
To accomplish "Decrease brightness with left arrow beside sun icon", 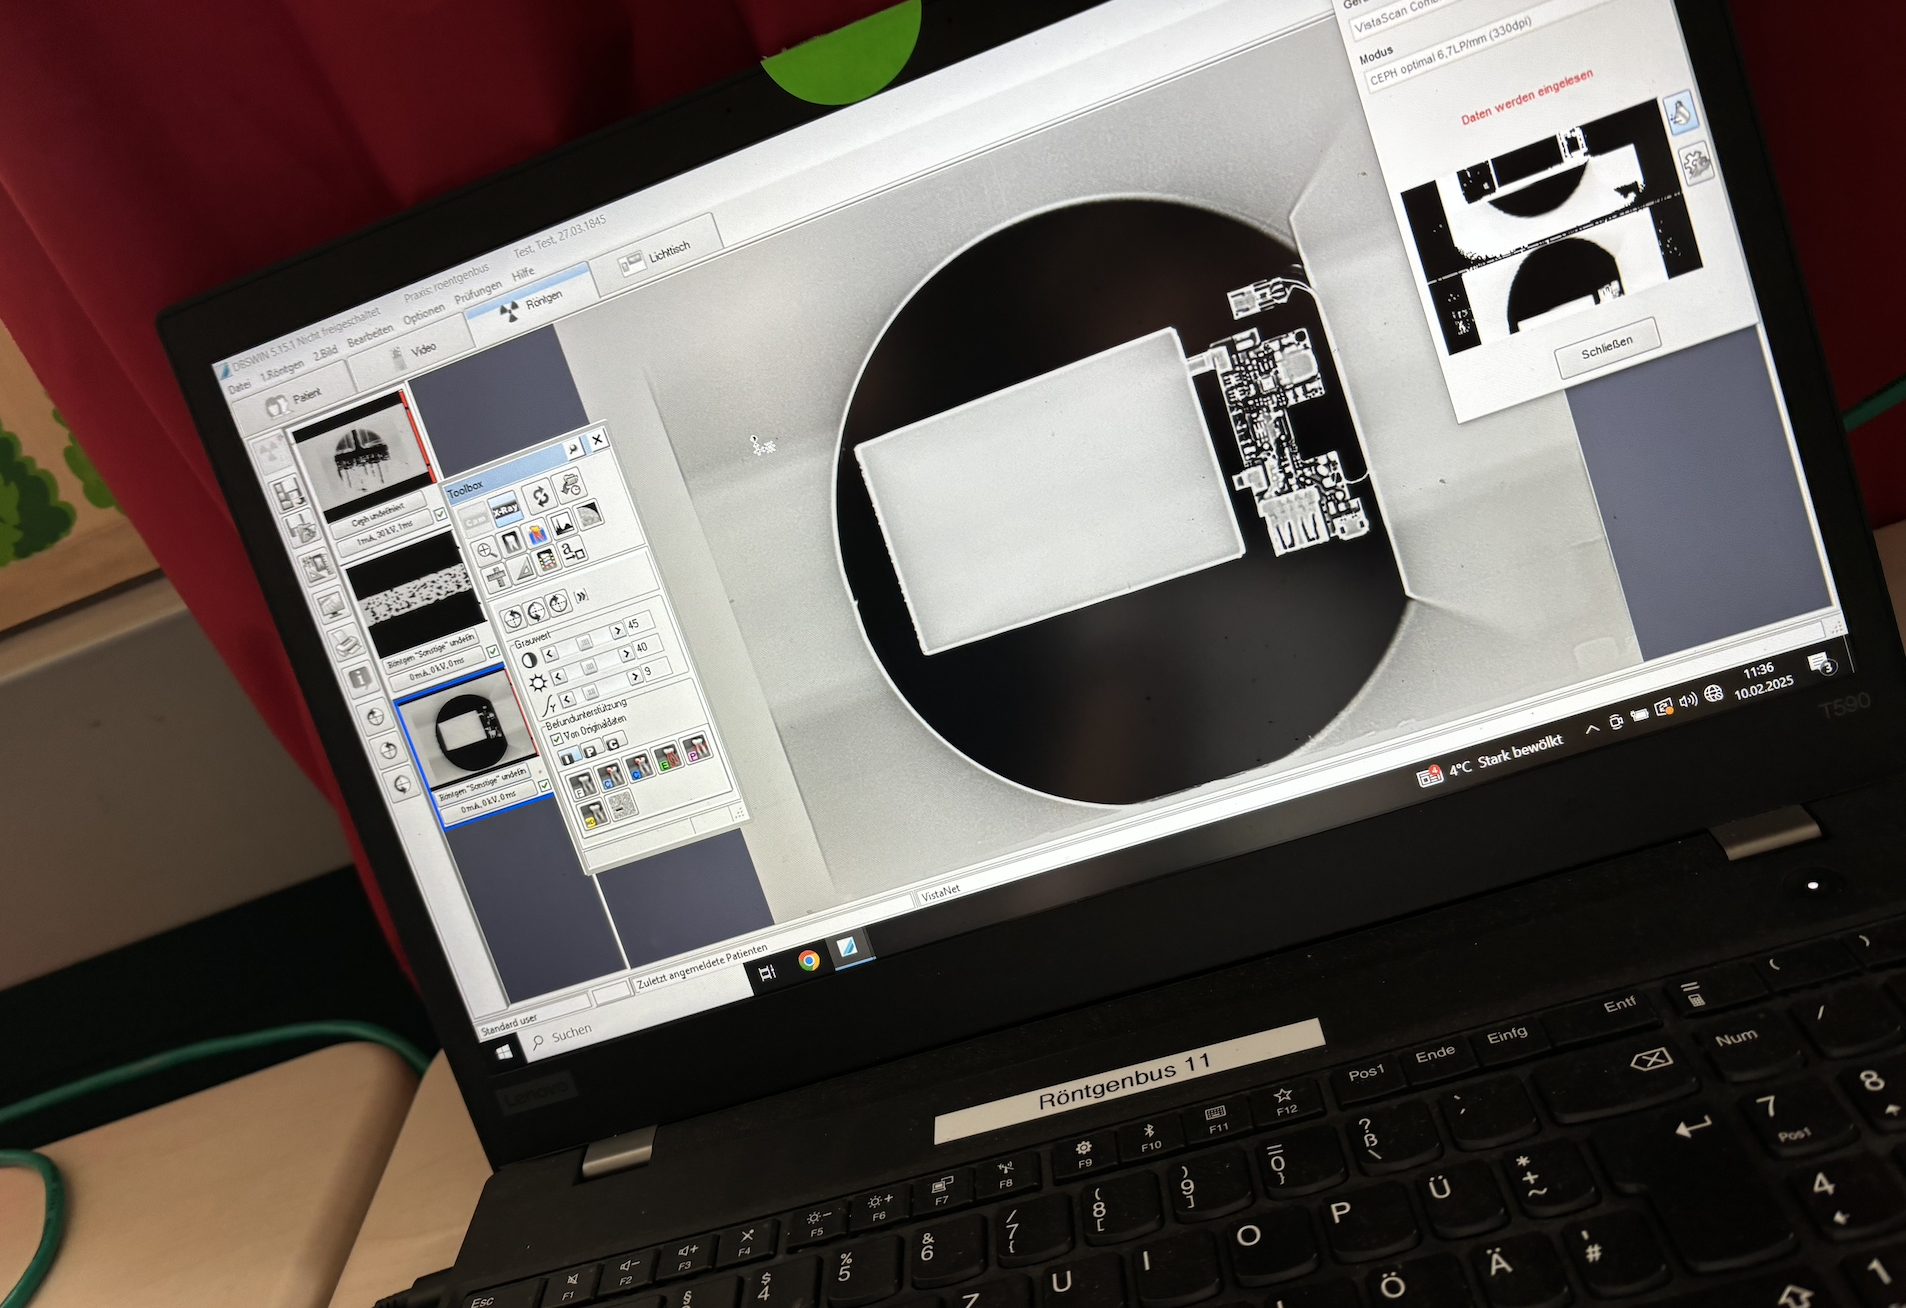I will point(559,677).
